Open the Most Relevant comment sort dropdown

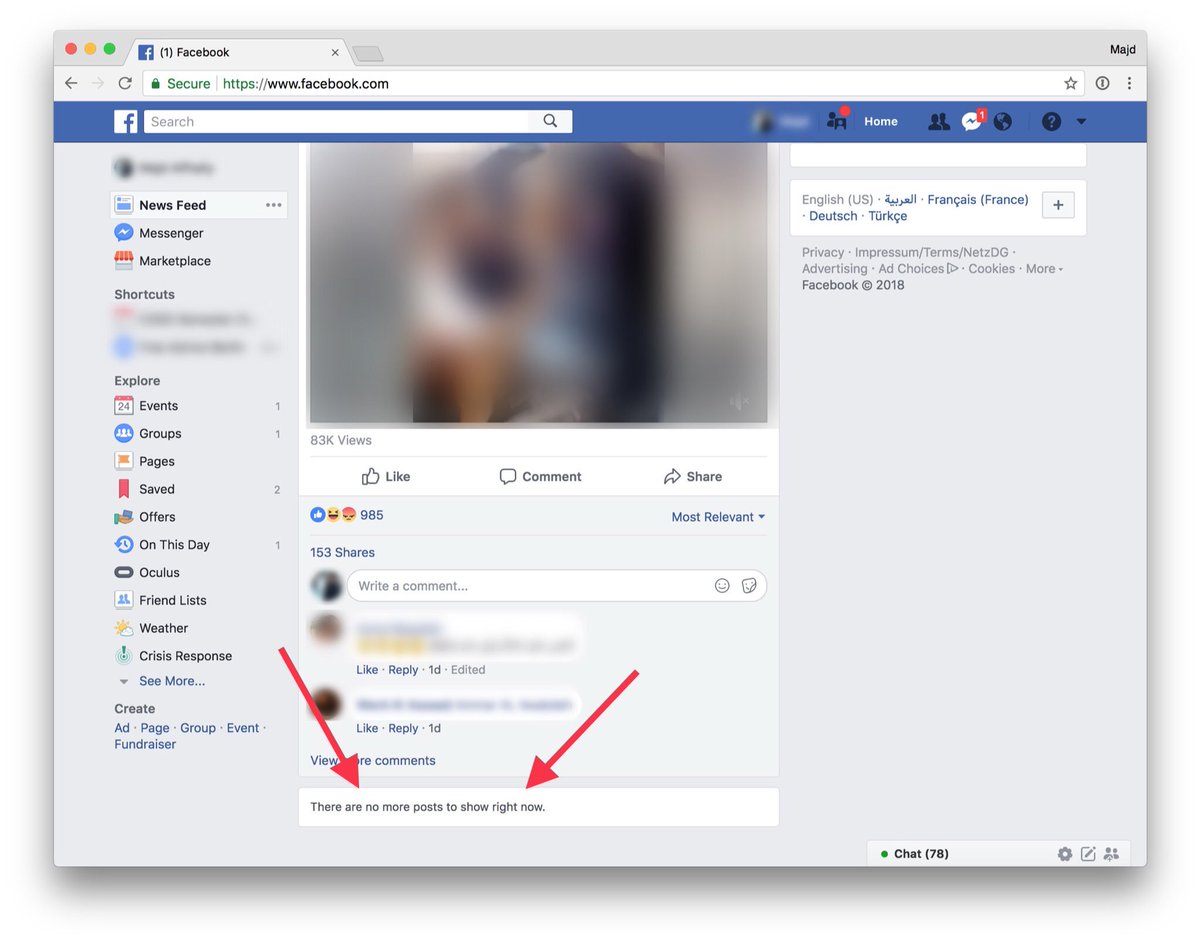(718, 517)
